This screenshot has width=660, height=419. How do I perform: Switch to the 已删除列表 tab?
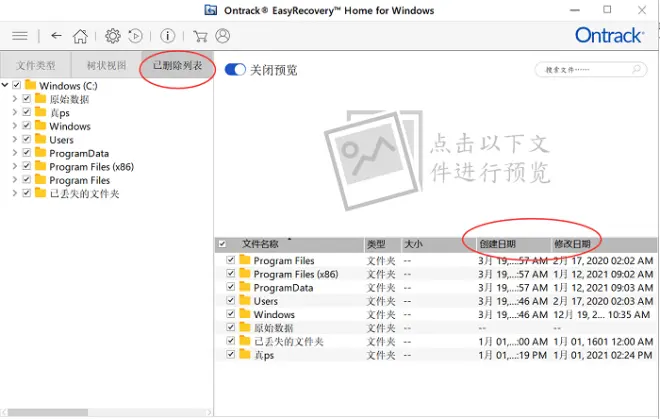point(178,65)
